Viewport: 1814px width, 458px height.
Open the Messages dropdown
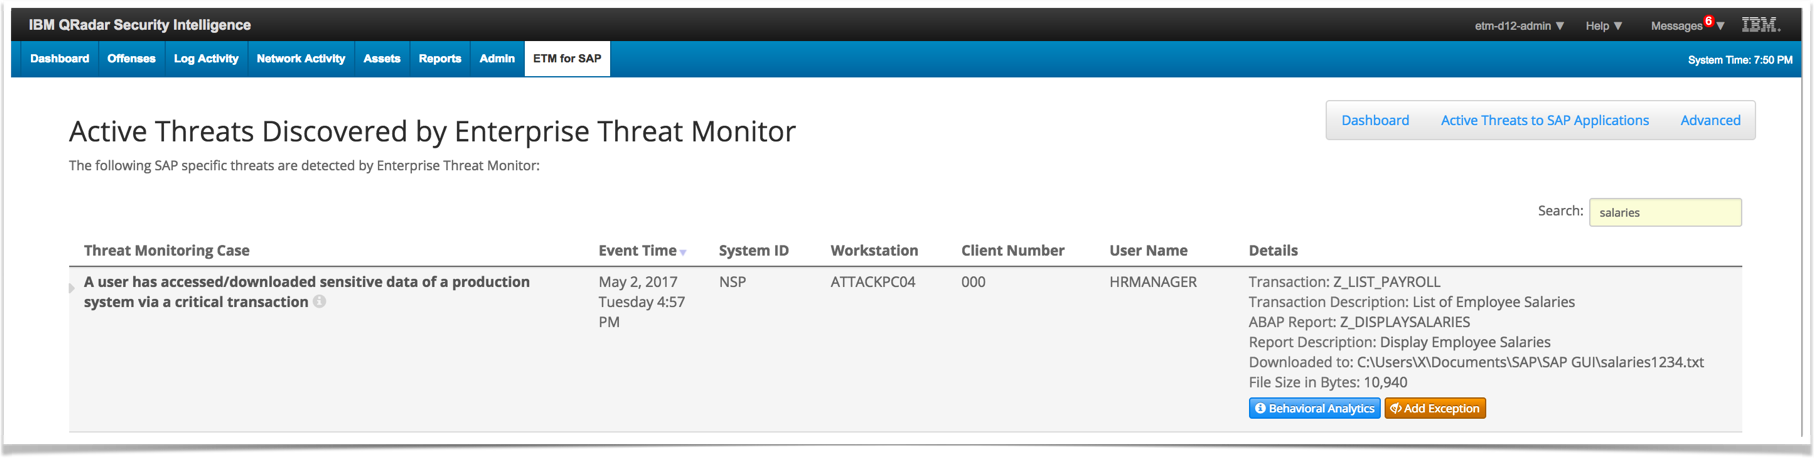click(x=1687, y=26)
